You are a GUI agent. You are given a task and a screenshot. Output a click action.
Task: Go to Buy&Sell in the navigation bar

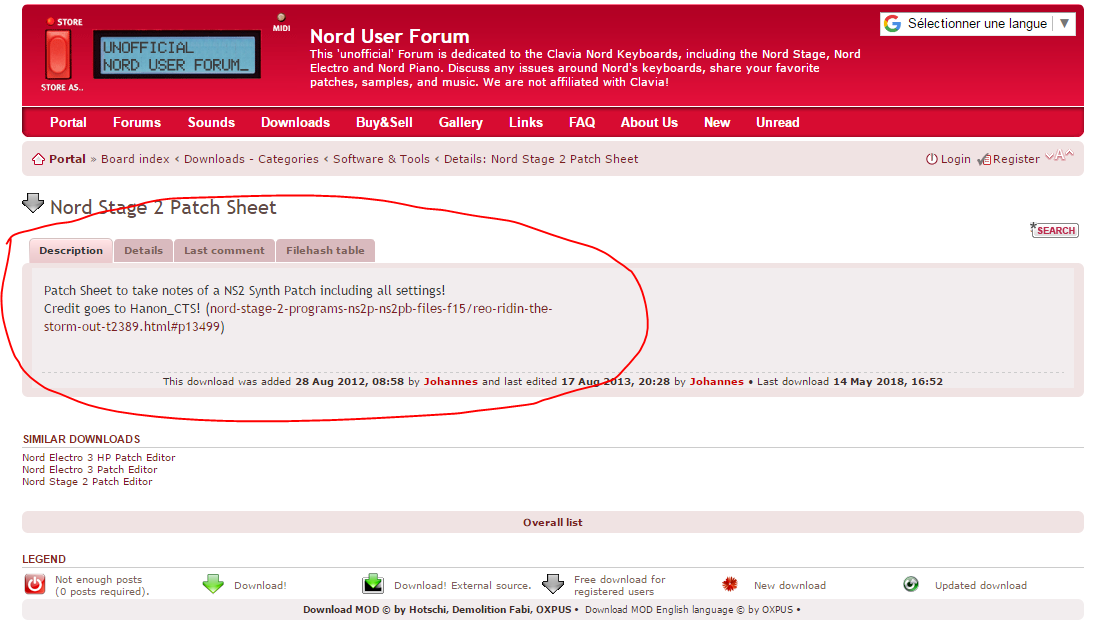pos(384,122)
